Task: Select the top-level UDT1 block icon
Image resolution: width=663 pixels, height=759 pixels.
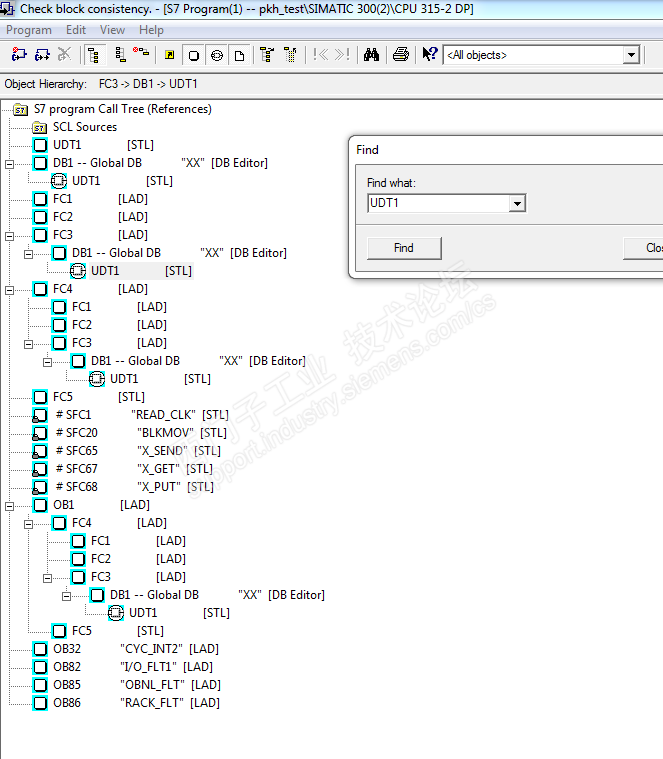Action: [x=40, y=145]
